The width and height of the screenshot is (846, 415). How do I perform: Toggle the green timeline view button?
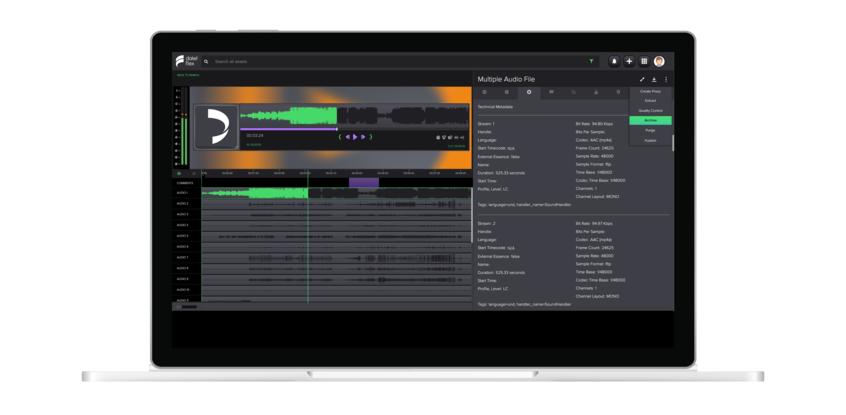179,174
